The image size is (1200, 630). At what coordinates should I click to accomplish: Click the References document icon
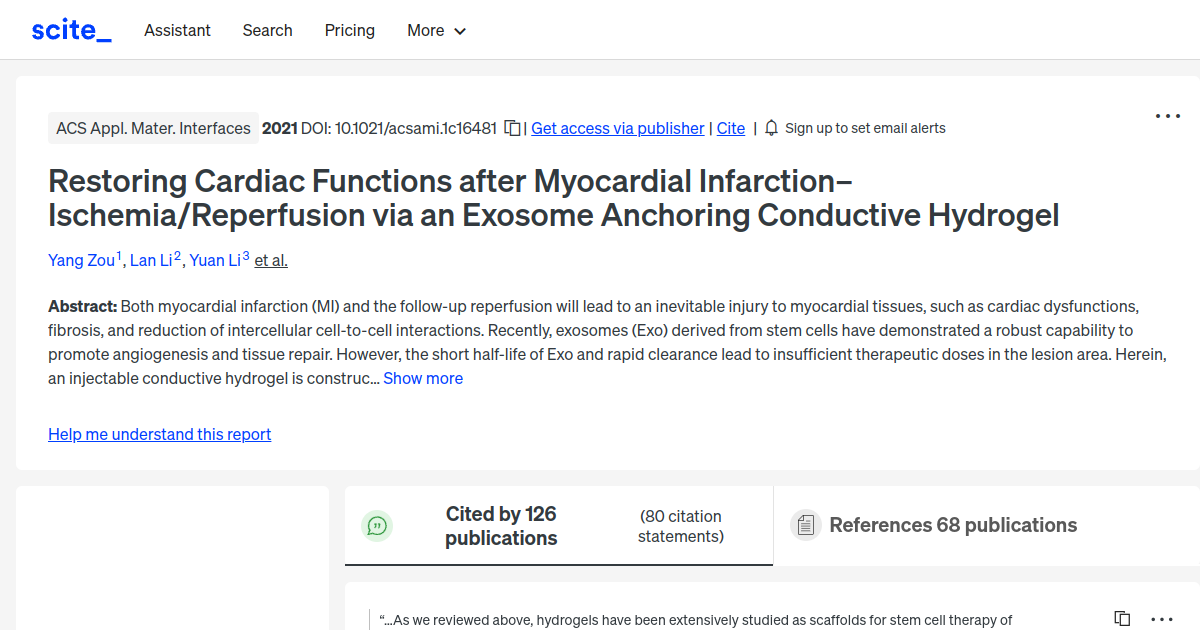805,525
